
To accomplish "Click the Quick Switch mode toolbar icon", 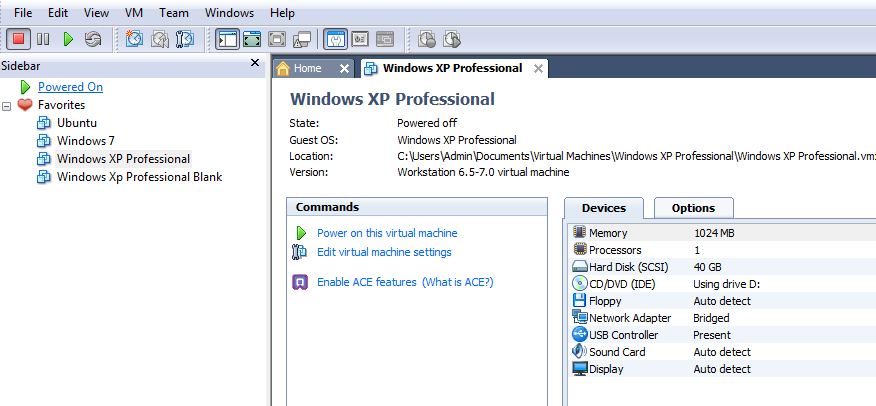I will (x=252, y=39).
